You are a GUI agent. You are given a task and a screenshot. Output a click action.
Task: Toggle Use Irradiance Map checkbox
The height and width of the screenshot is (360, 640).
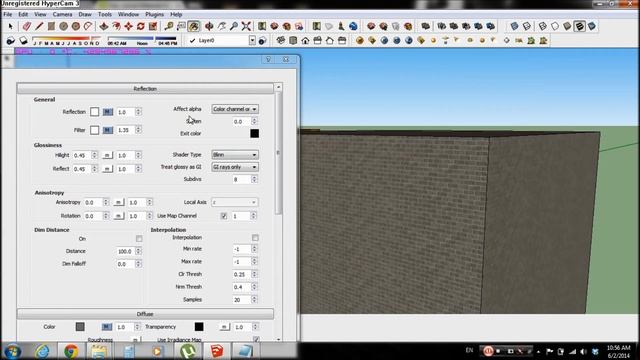click(x=256, y=339)
